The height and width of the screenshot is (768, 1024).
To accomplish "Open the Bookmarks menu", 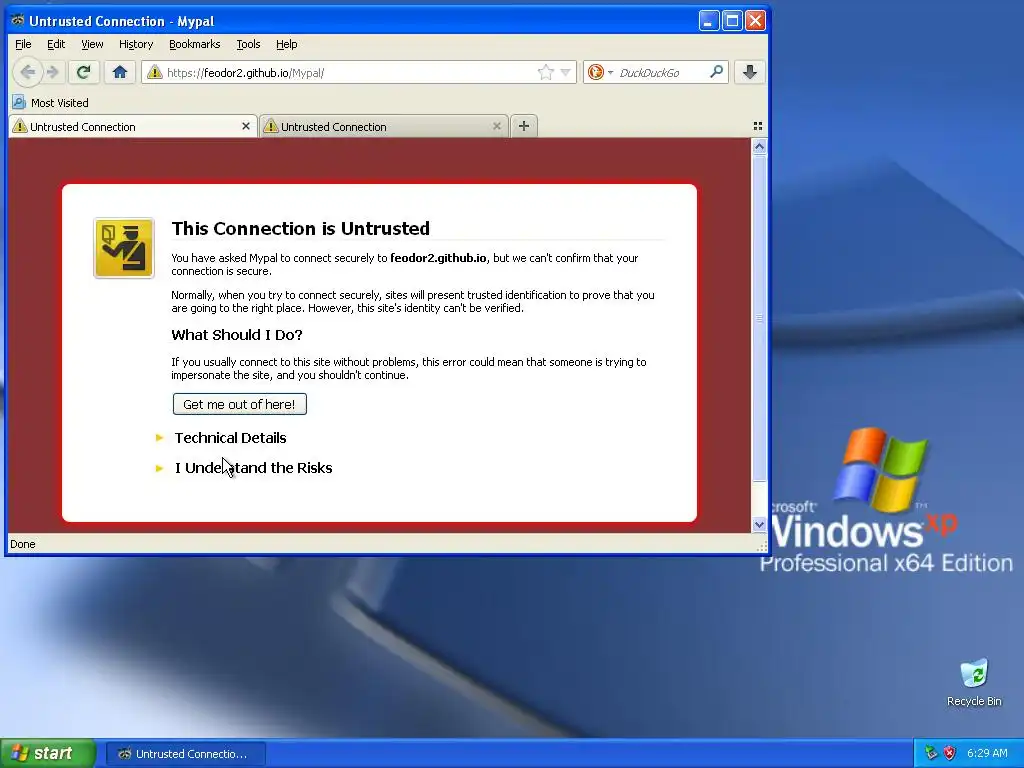I will (x=195, y=44).
